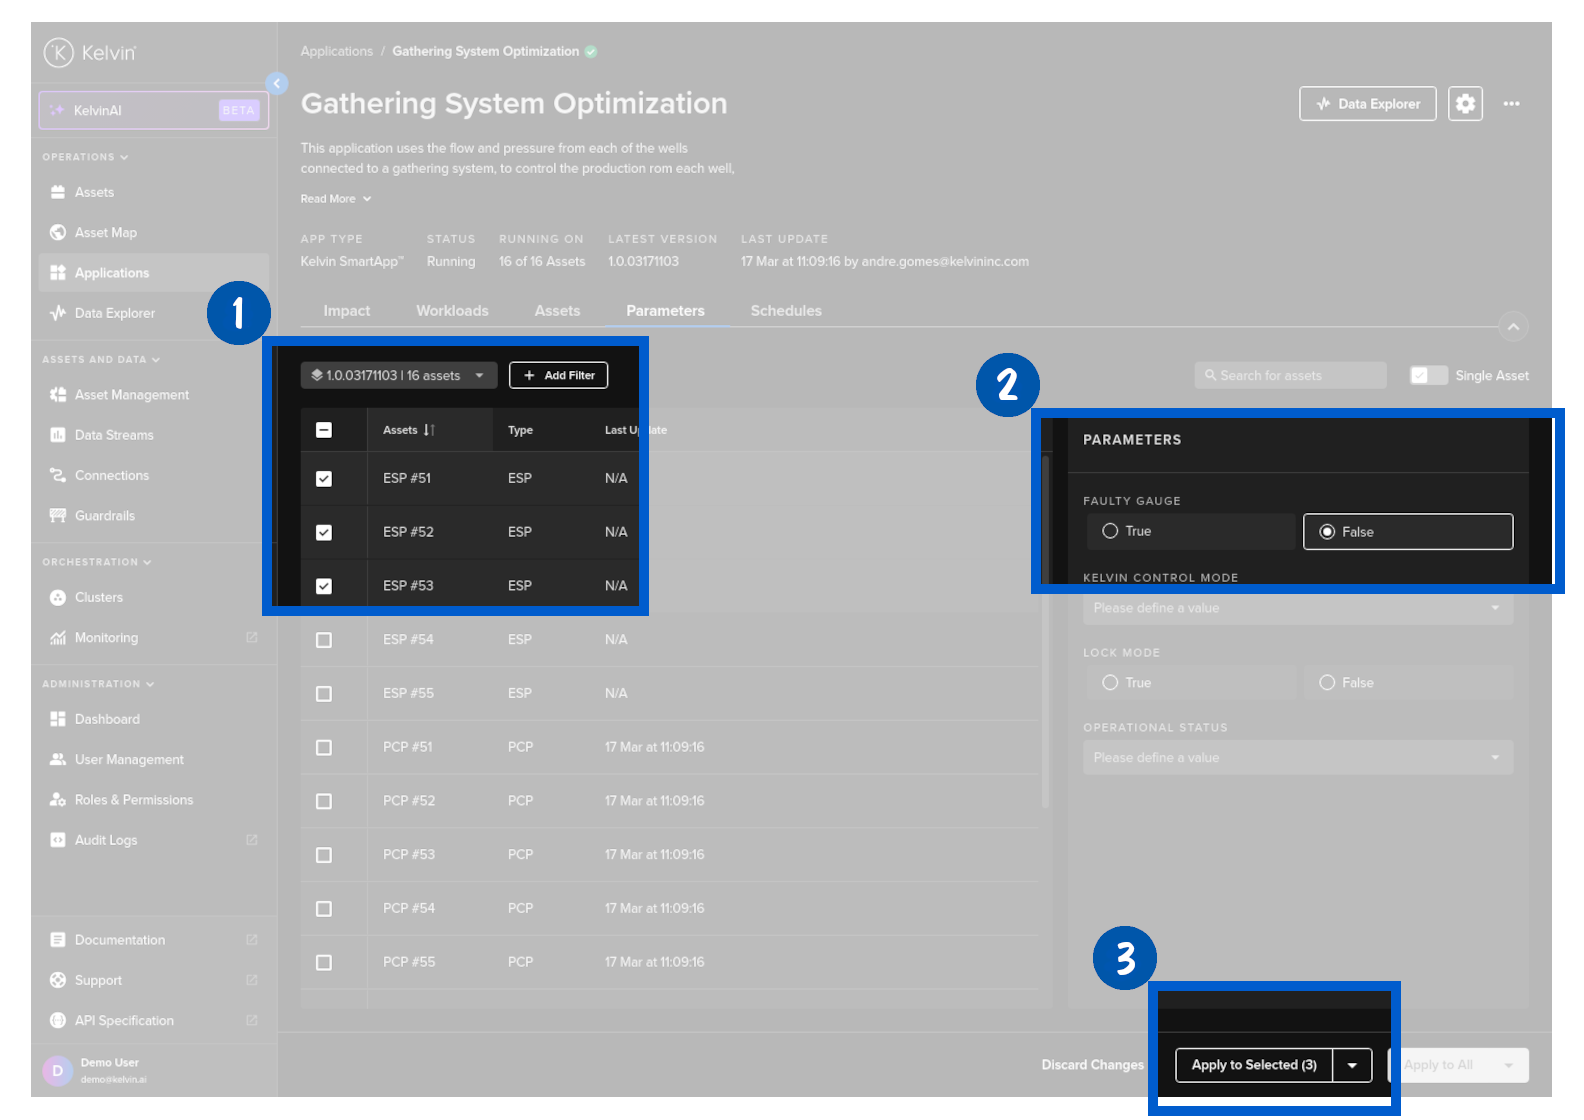This screenshot has width=1584, height=1120.
Task: Switch to the Workloads tab
Action: pos(452,311)
